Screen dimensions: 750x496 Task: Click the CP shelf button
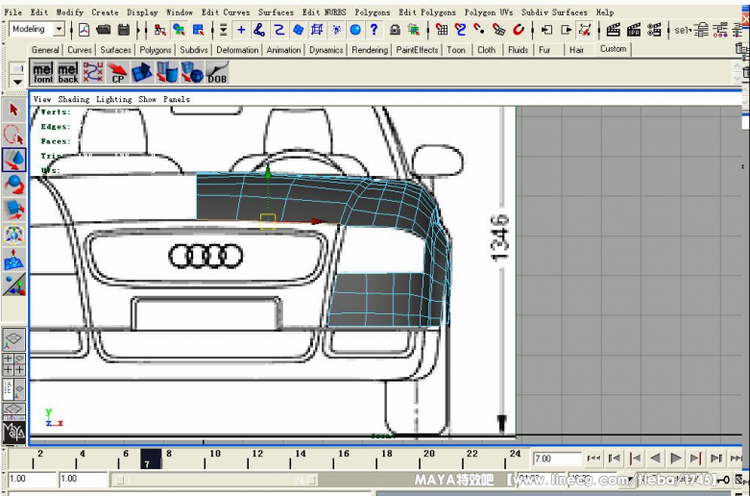click(x=117, y=73)
